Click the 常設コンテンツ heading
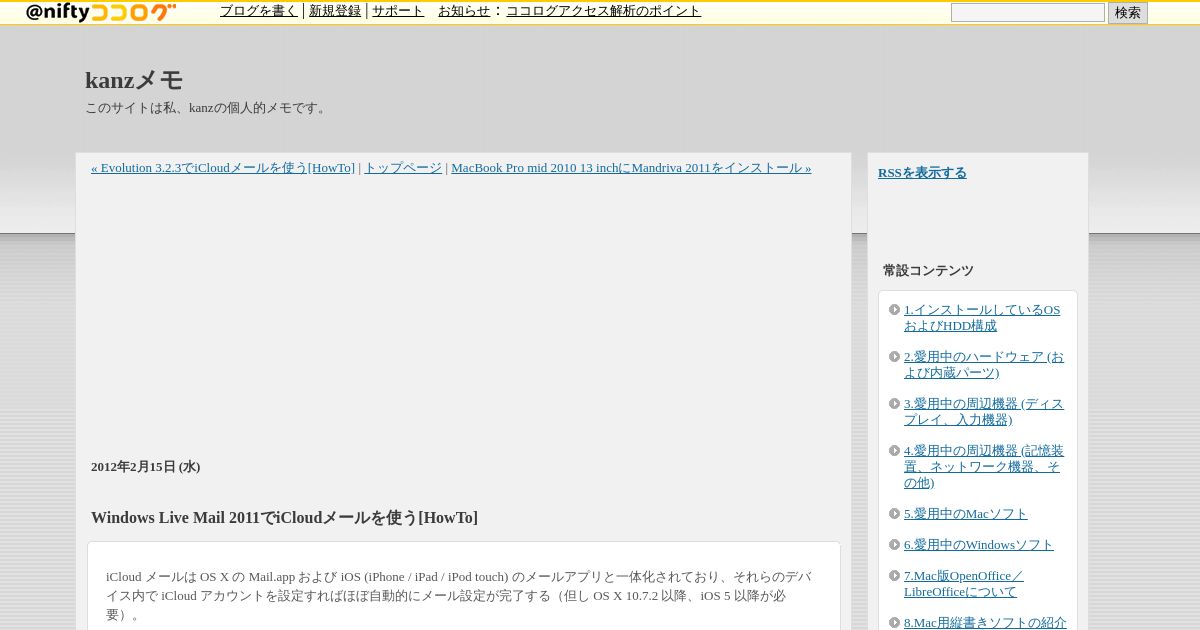This screenshot has width=1200, height=630. pos(928,271)
